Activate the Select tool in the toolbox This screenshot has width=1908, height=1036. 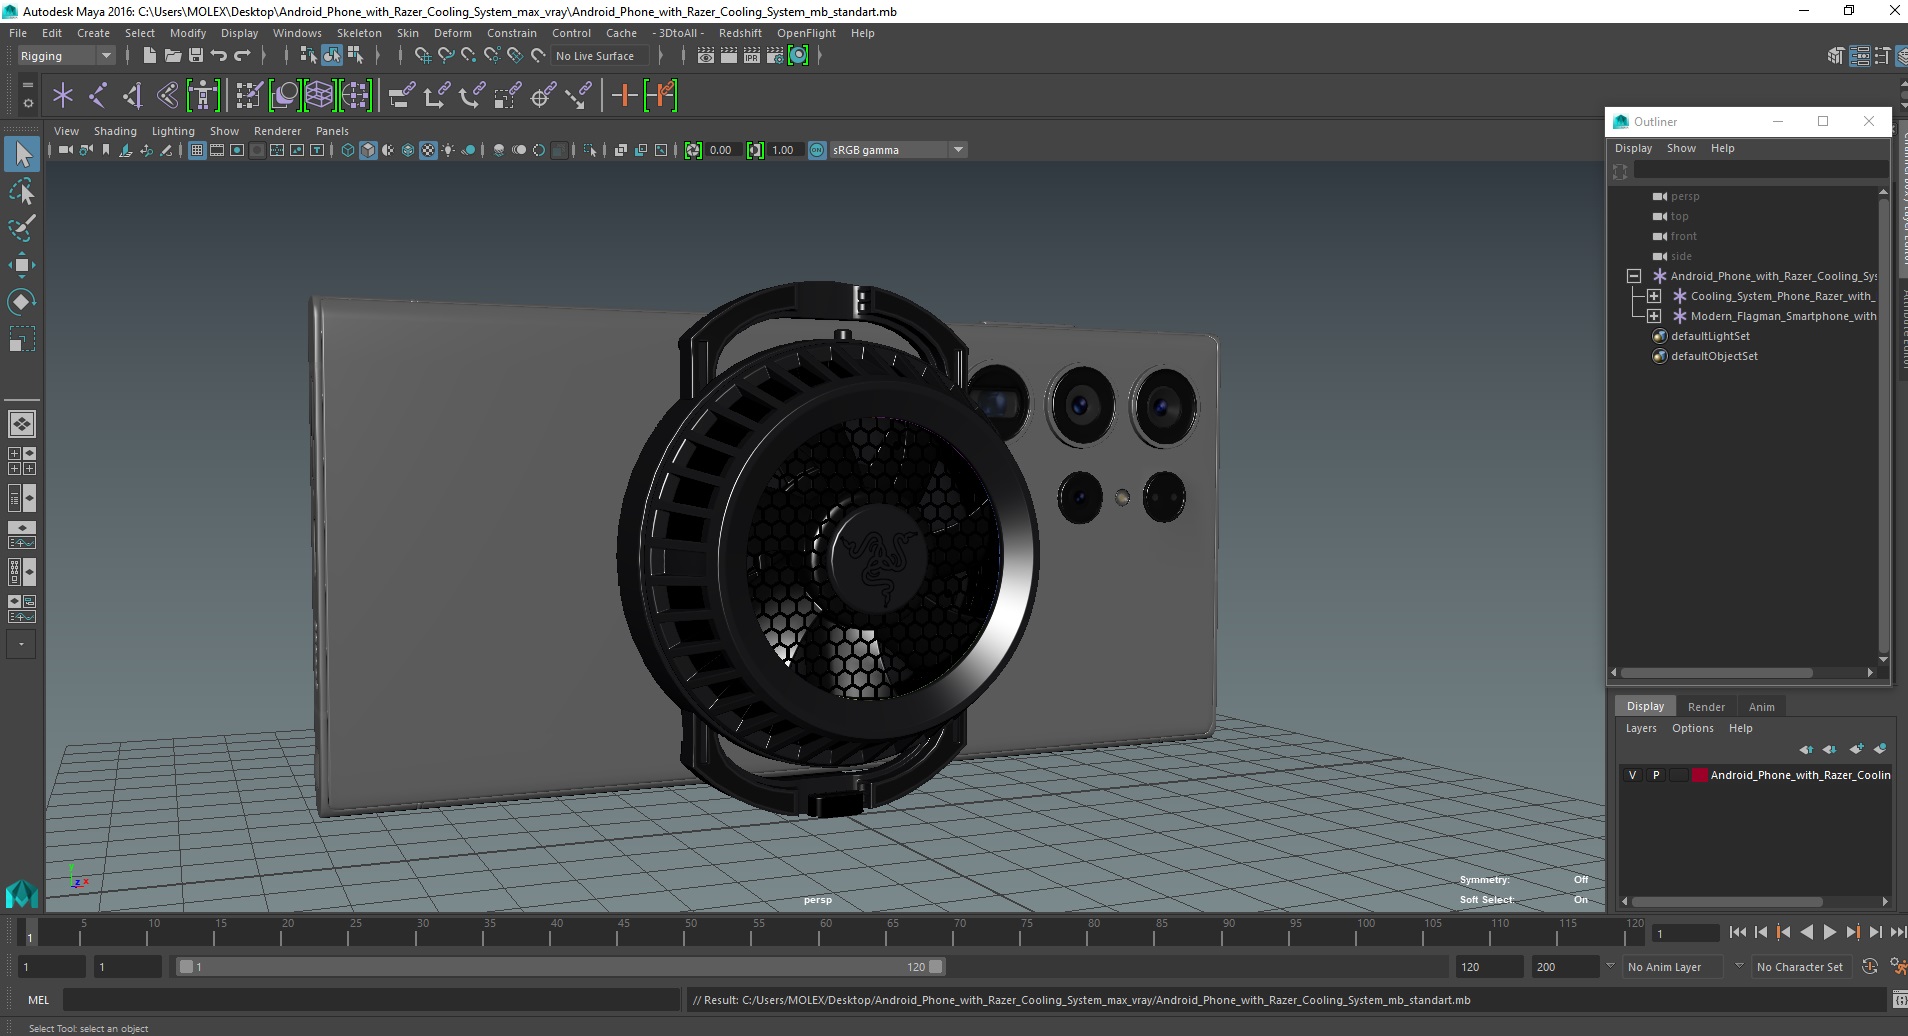click(22, 154)
